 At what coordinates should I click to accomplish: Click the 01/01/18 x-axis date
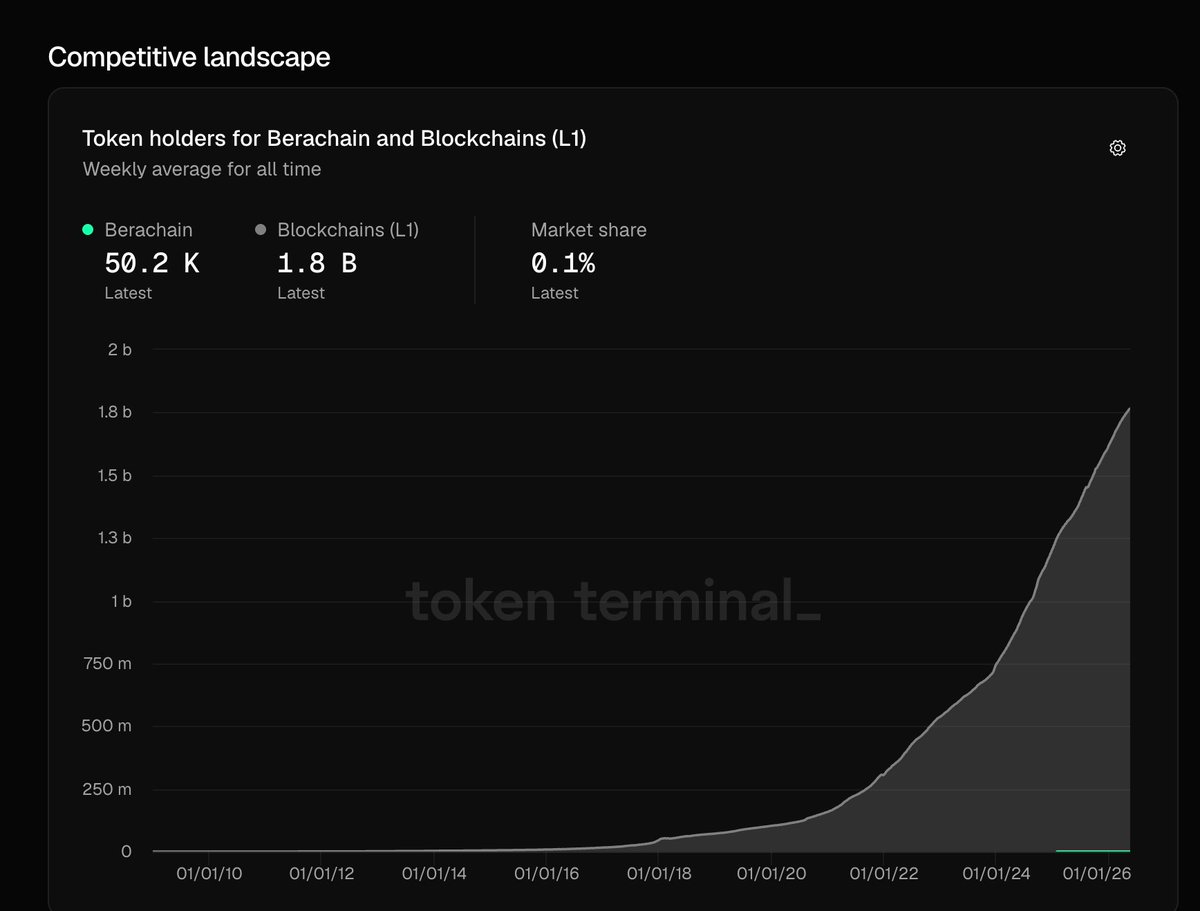(x=659, y=874)
